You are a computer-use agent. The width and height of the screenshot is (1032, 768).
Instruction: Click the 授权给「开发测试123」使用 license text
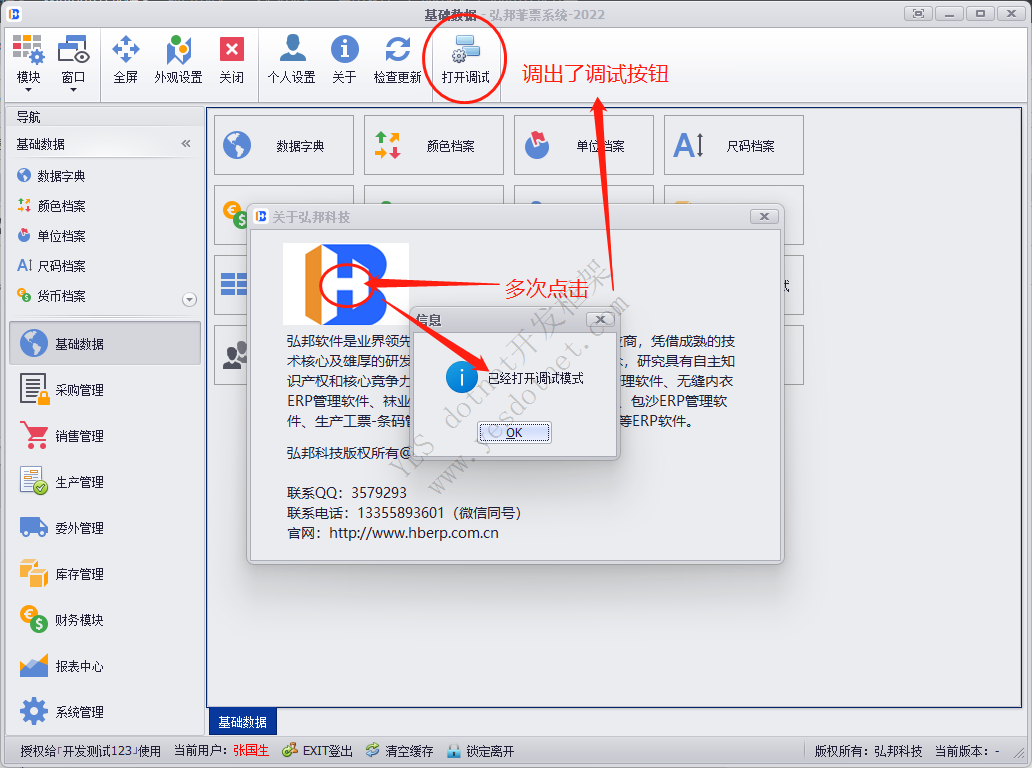point(91,751)
